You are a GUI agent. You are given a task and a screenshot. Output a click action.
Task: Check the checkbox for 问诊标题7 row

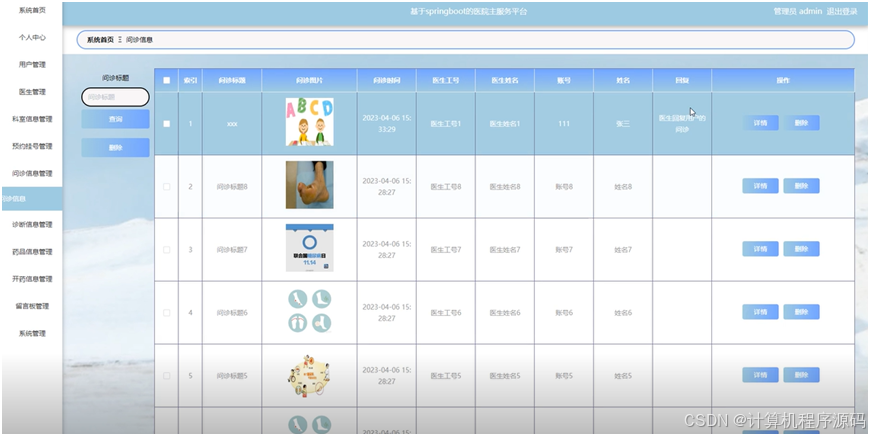tap(166, 250)
